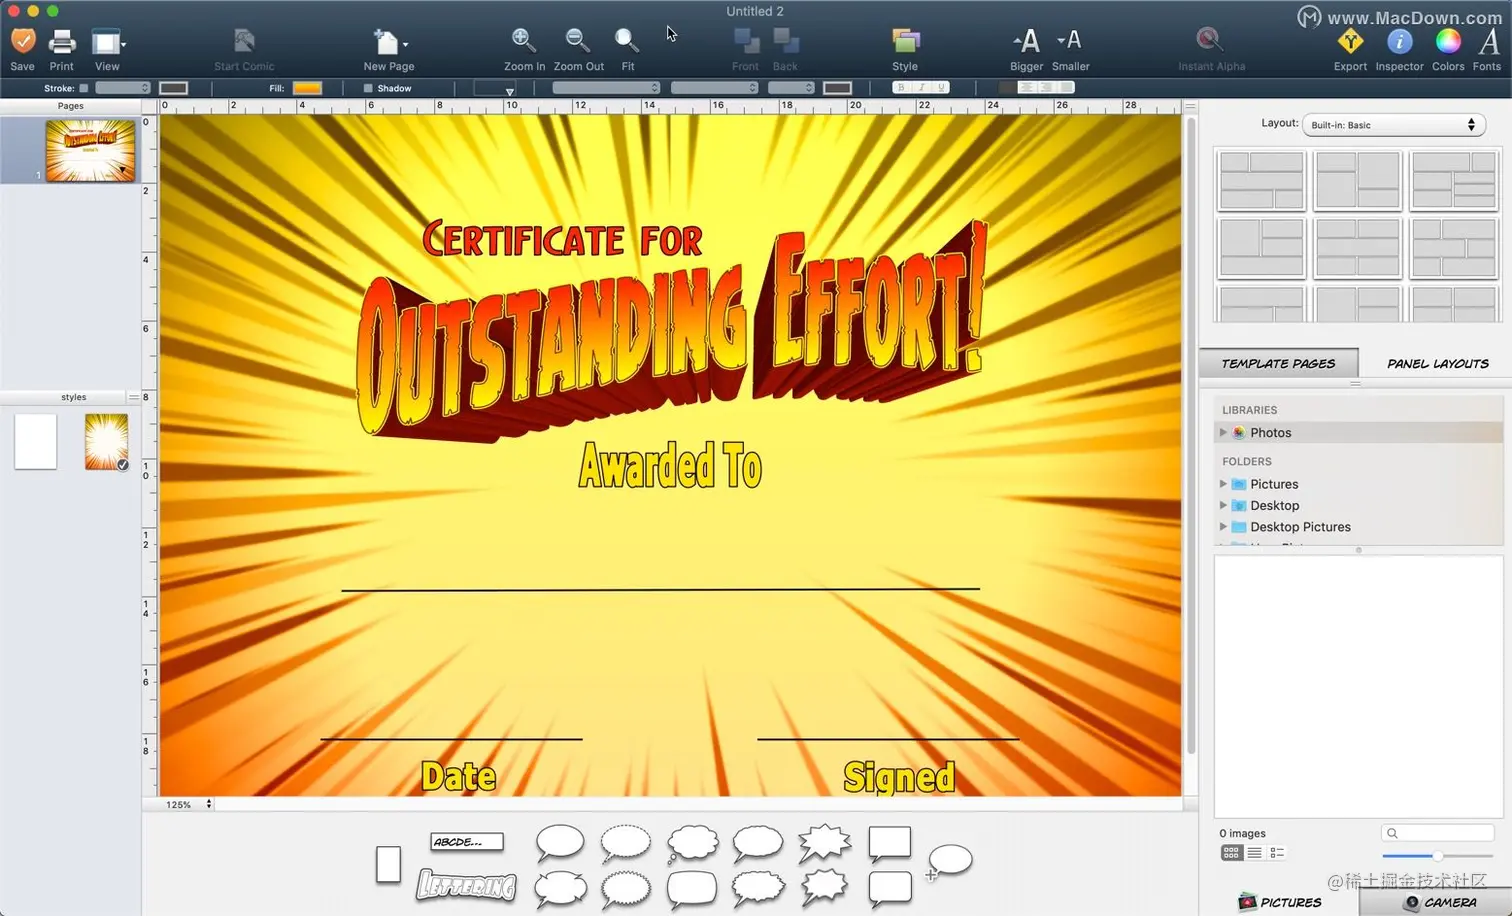This screenshot has height=916, width=1512.
Task: Click the Date label on the certificate
Action: coord(458,776)
